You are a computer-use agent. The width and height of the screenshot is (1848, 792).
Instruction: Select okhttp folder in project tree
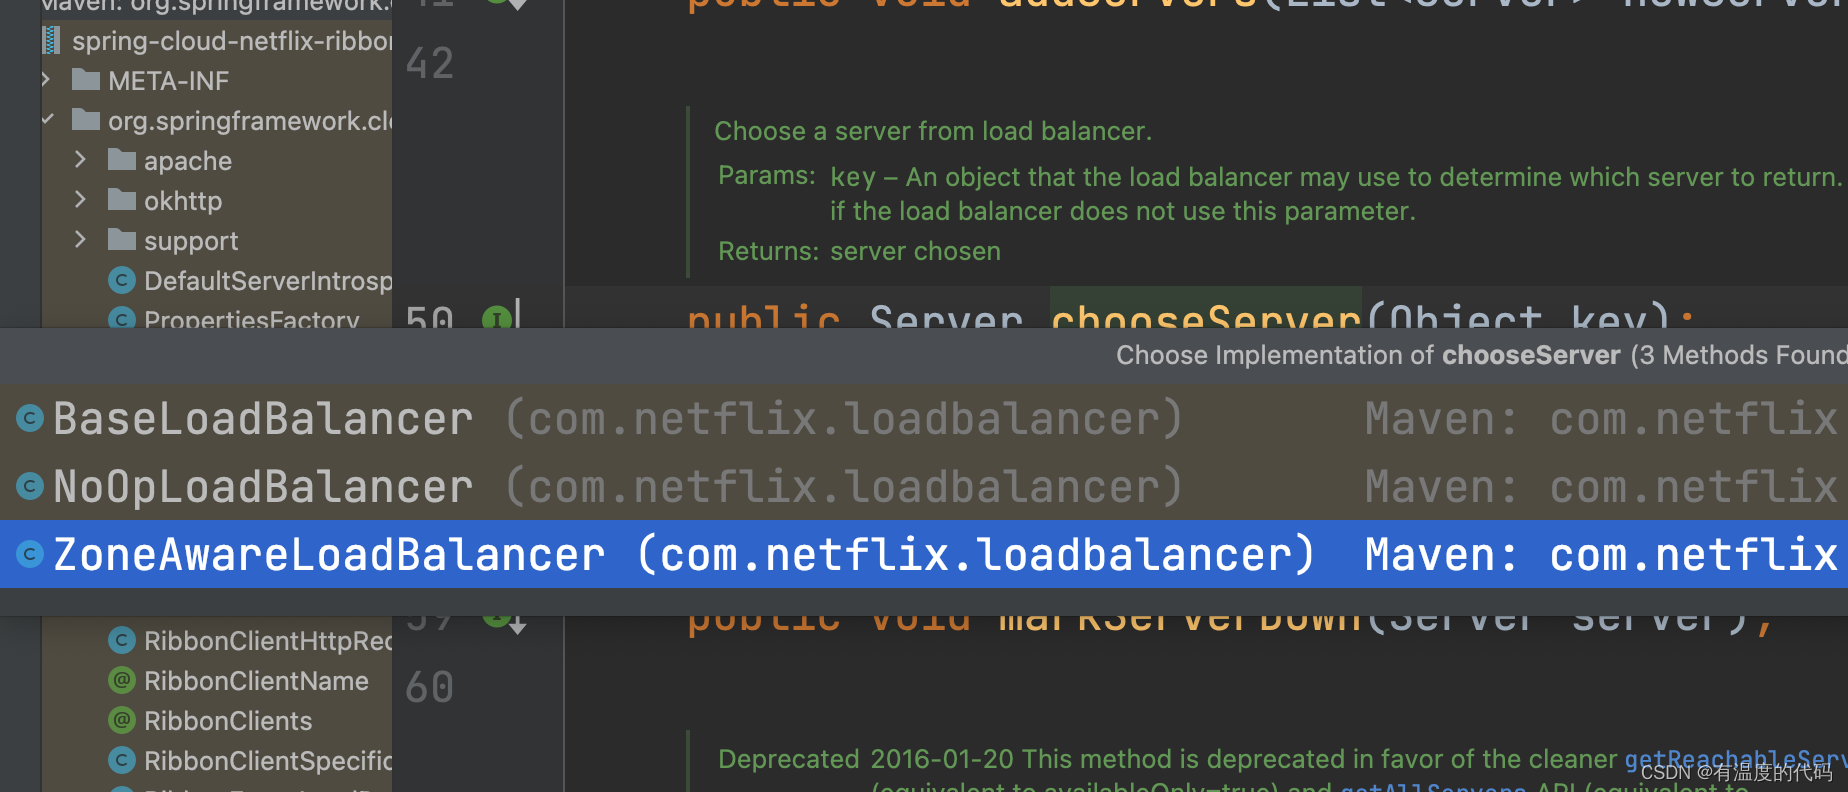(183, 201)
